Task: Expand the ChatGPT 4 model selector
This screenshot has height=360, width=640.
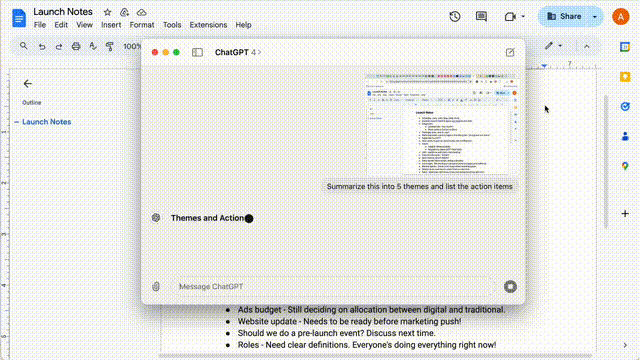Action: (x=238, y=52)
